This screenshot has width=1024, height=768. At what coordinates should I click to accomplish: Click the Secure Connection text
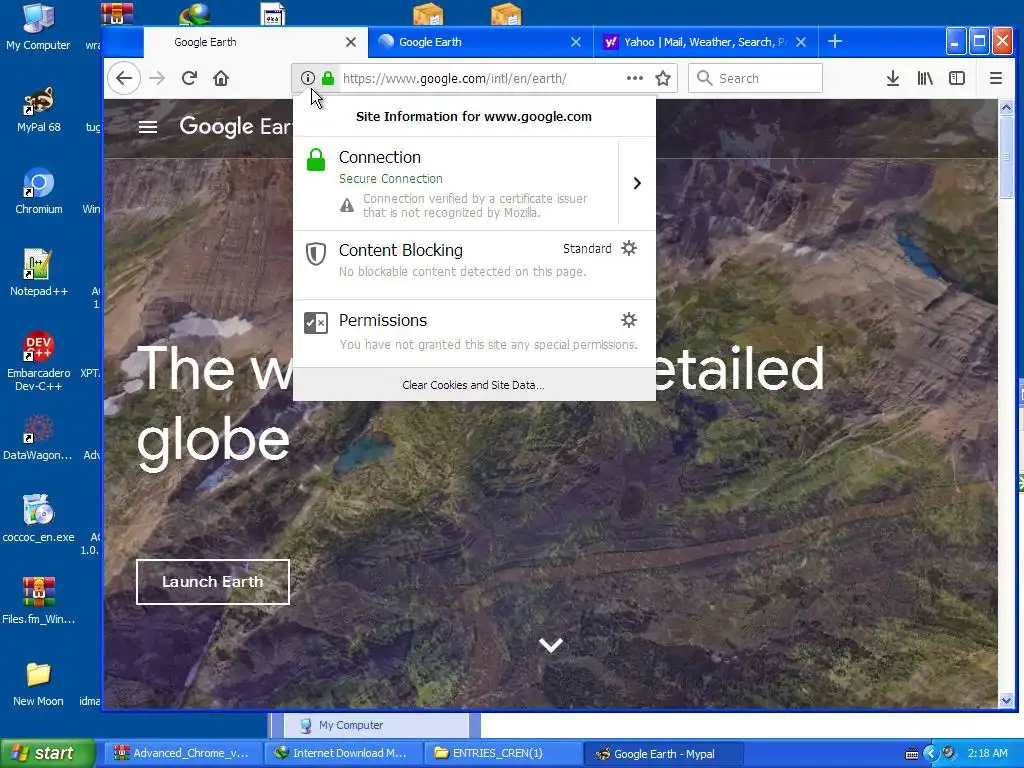point(391,179)
